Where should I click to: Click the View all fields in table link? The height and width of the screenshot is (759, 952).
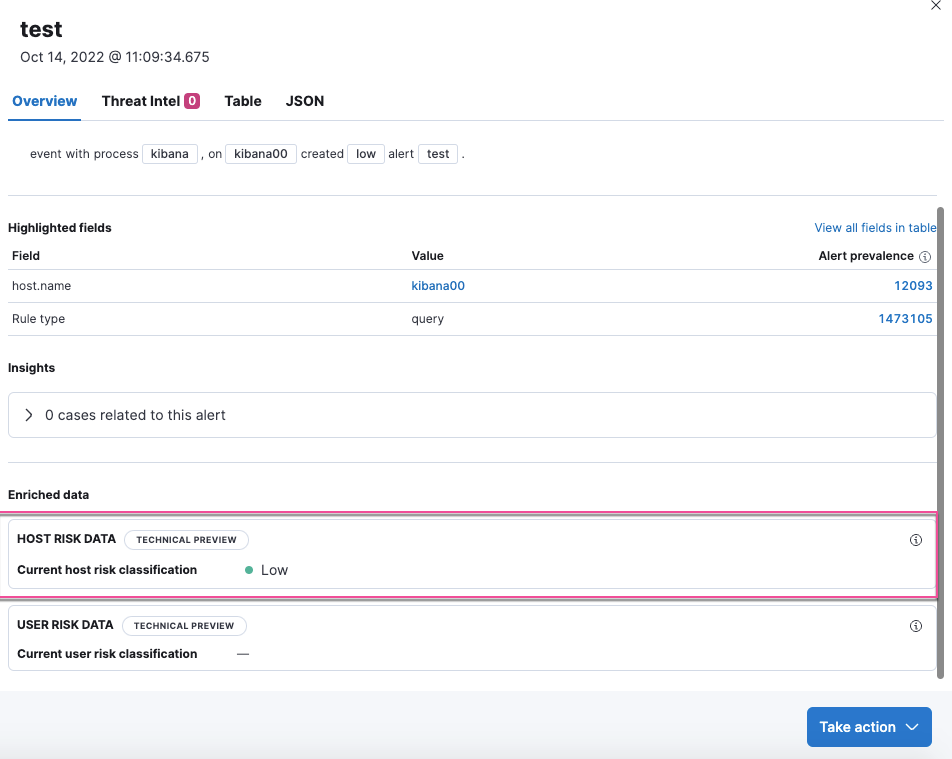coord(875,228)
